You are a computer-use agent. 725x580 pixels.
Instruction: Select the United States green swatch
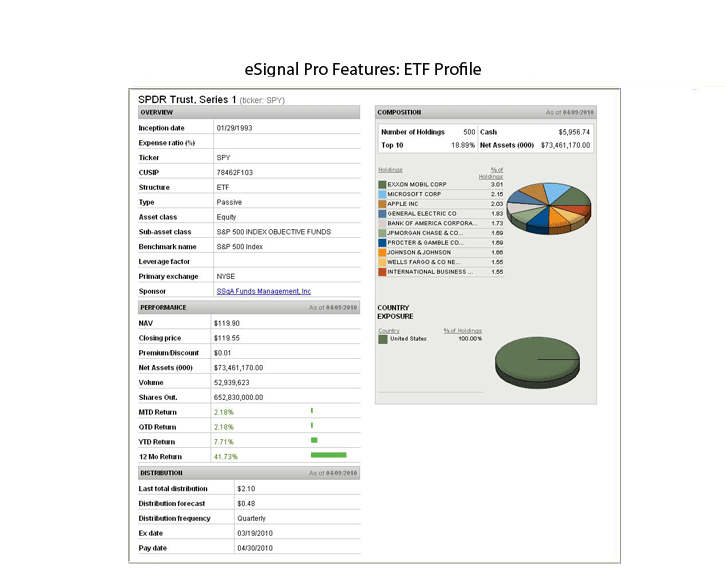383,339
